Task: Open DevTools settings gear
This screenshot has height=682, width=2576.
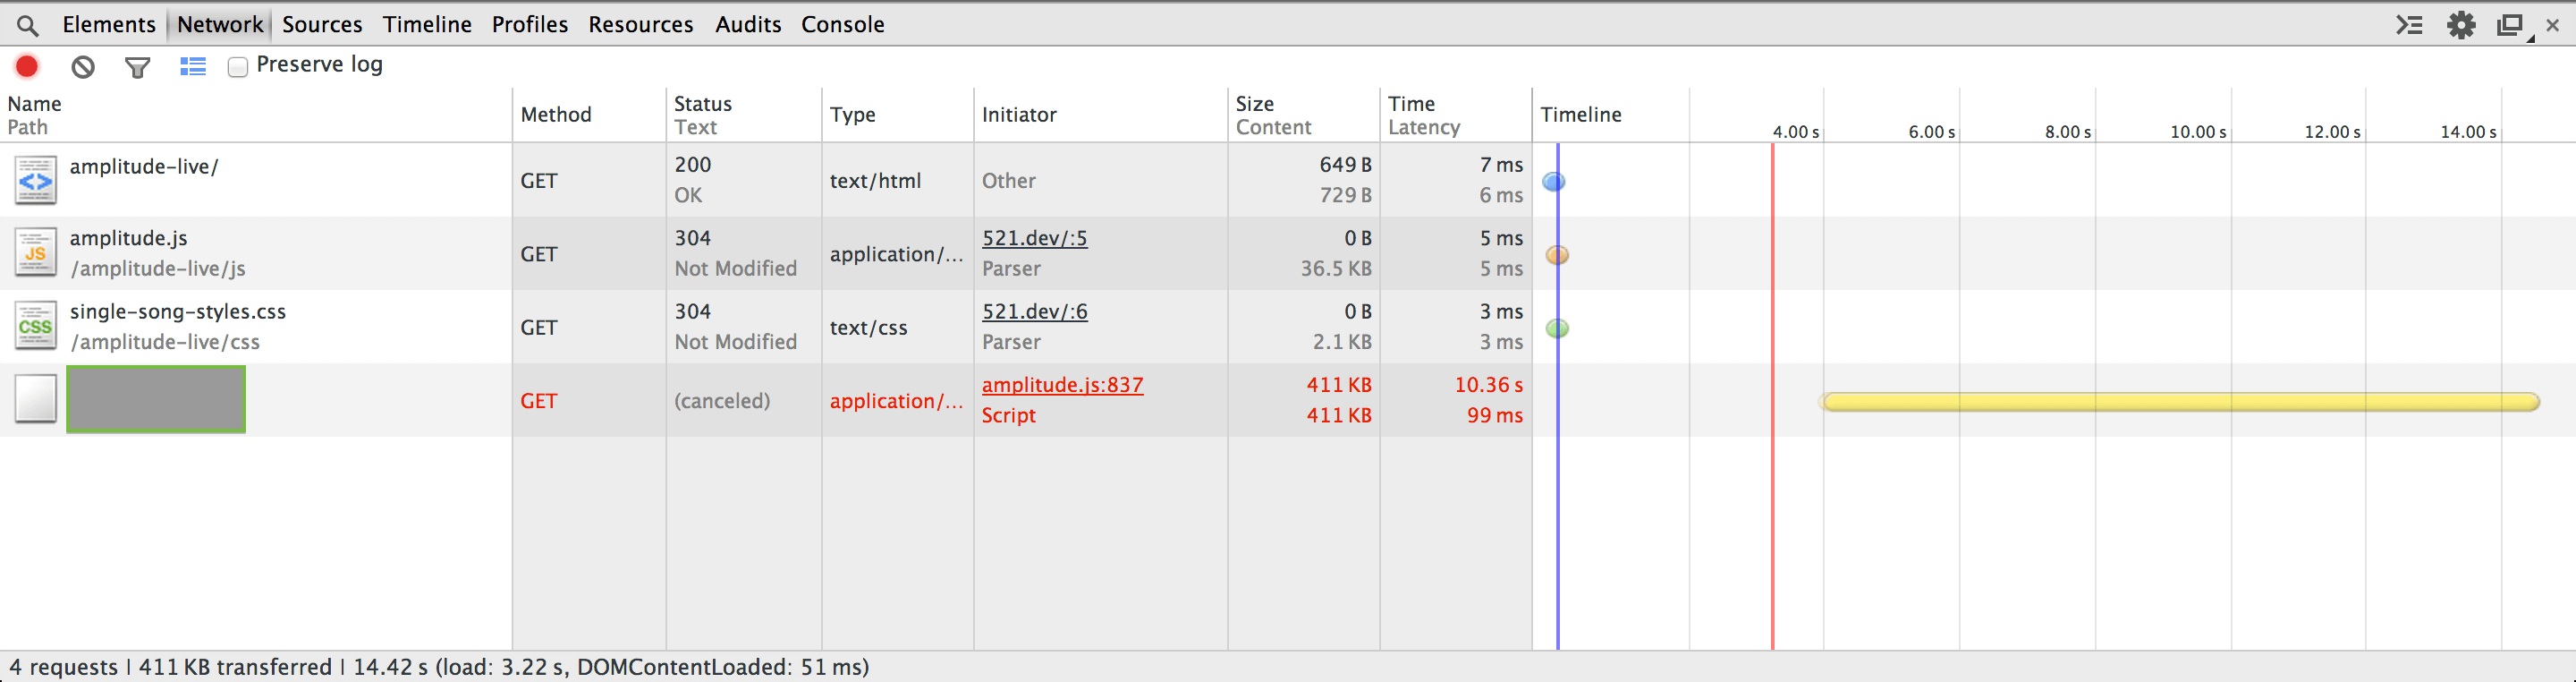Action: (x=2461, y=25)
